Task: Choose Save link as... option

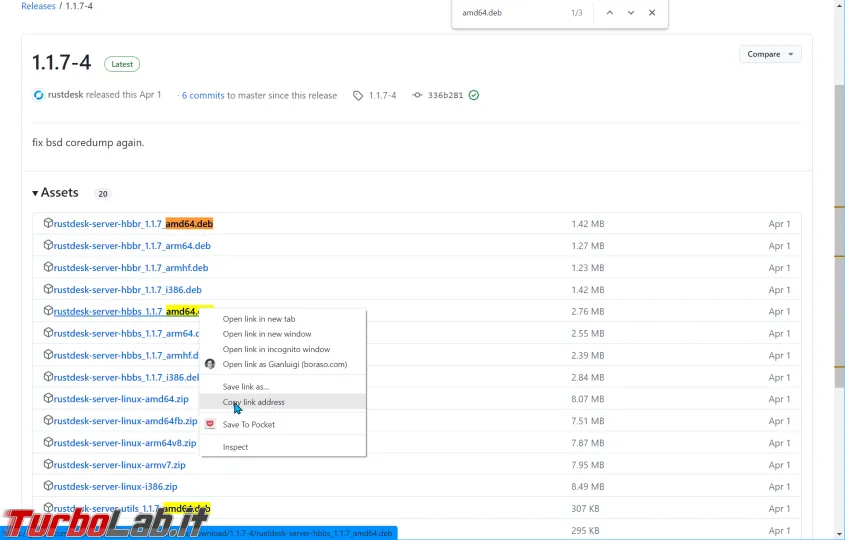Action: point(246,387)
